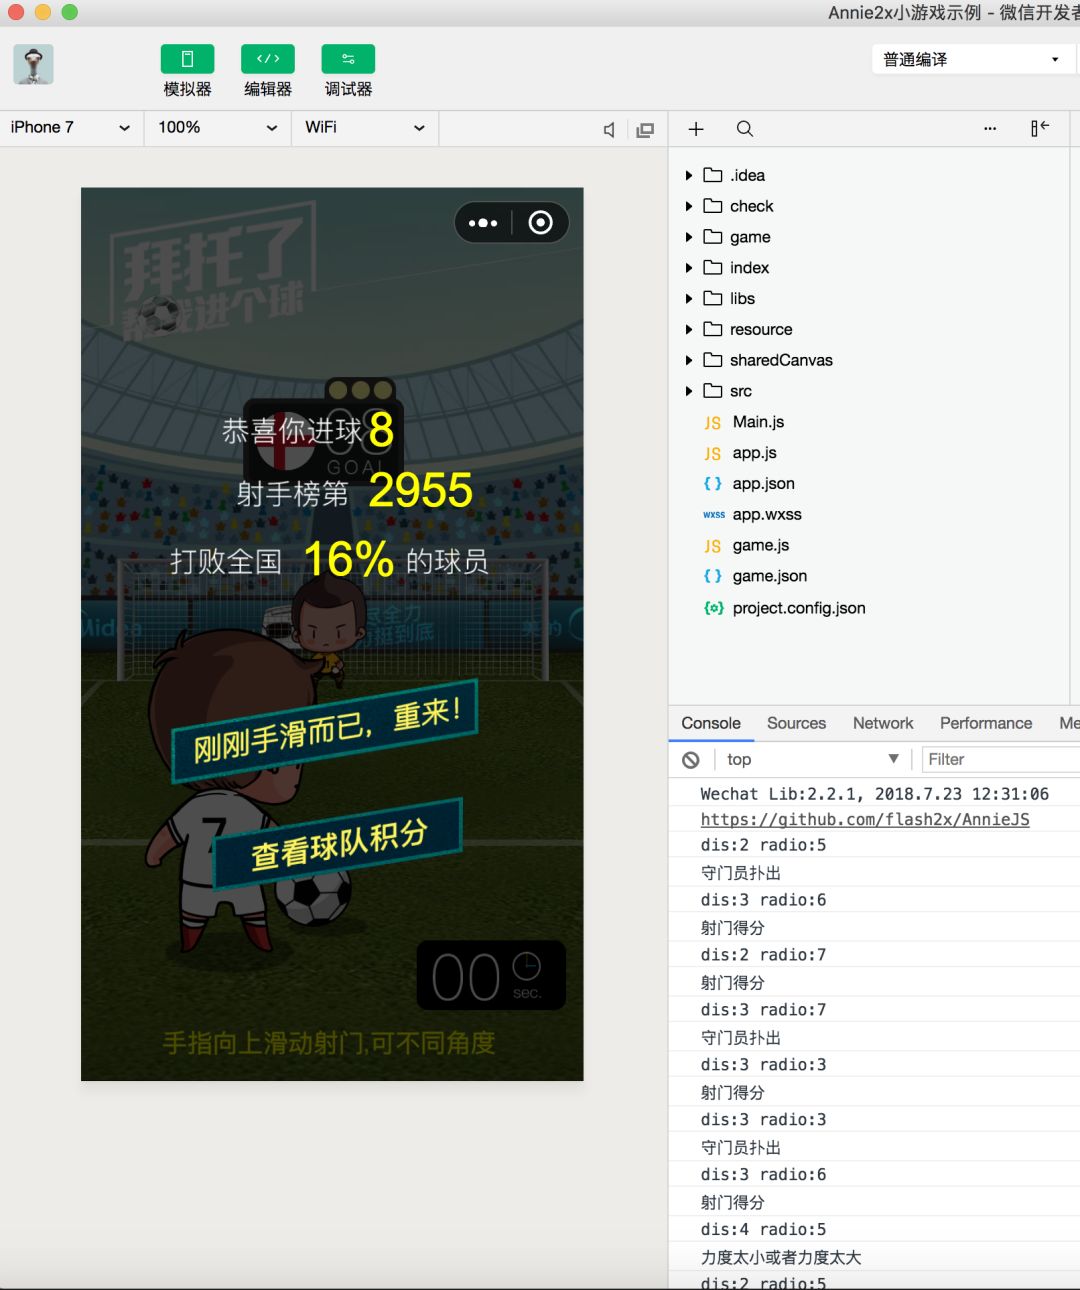Tap the mini program close target icon
The width and height of the screenshot is (1080, 1290).
pos(540,222)
